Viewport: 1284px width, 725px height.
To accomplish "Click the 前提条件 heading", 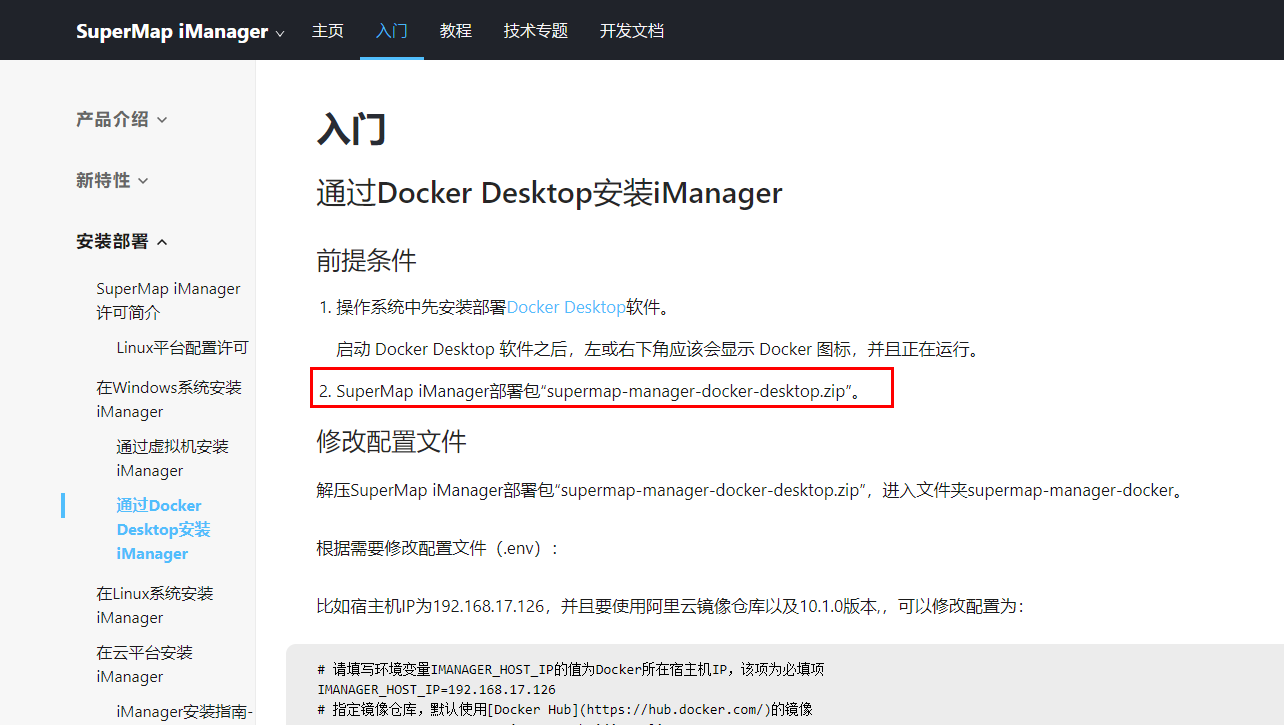I will (x=366, y=261).
